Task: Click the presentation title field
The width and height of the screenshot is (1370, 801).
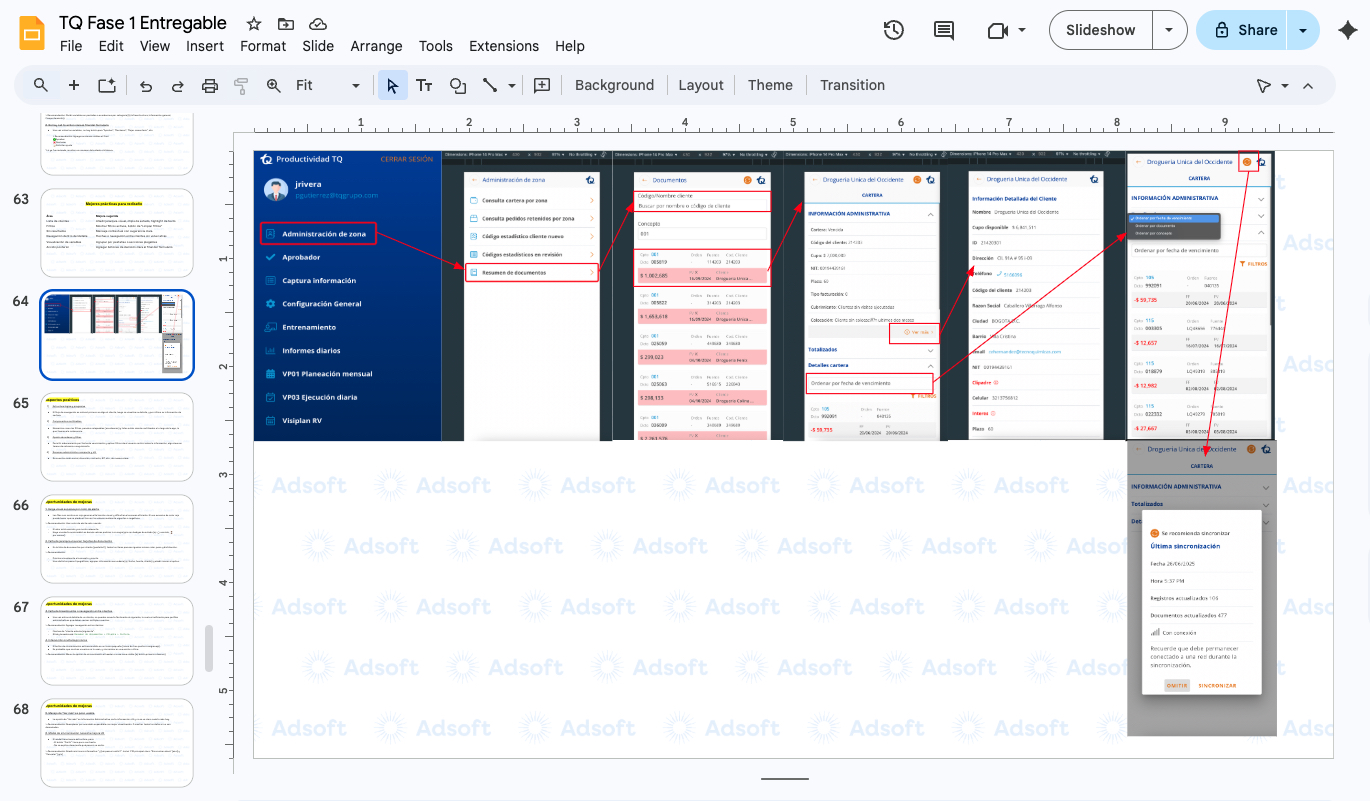Action: 143,23
